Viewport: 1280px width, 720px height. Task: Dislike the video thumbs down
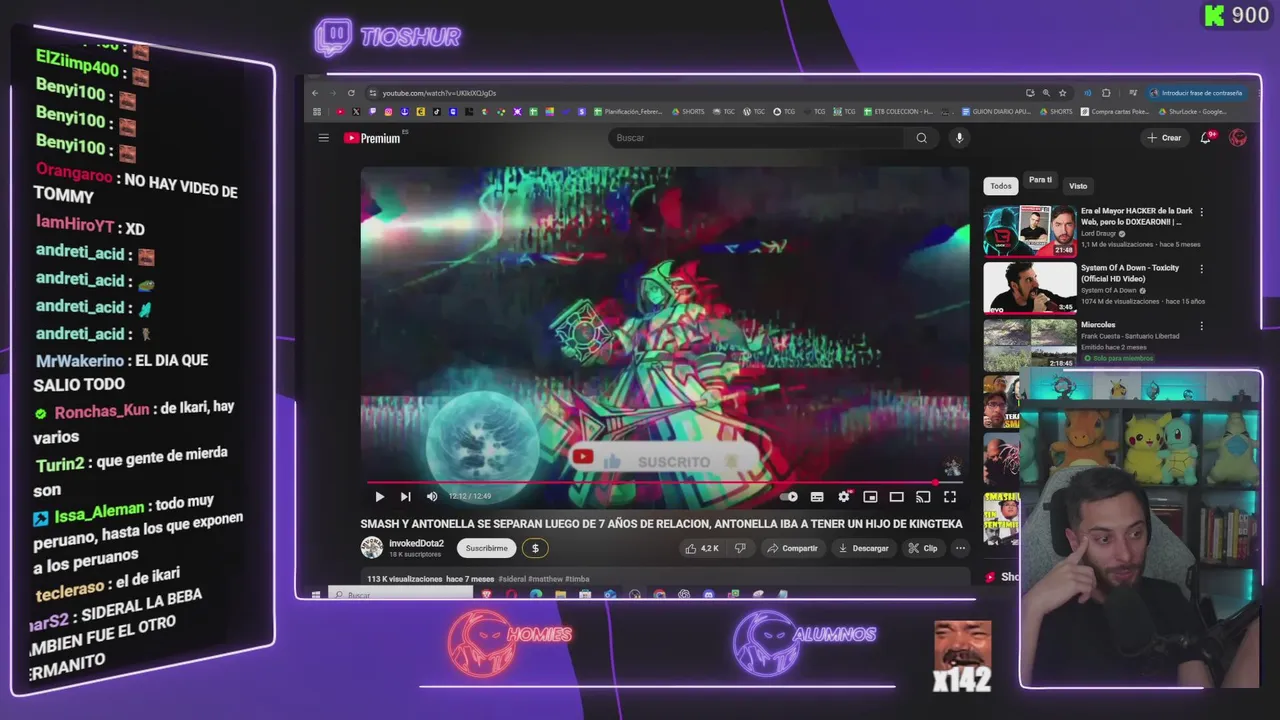point(740,548)
